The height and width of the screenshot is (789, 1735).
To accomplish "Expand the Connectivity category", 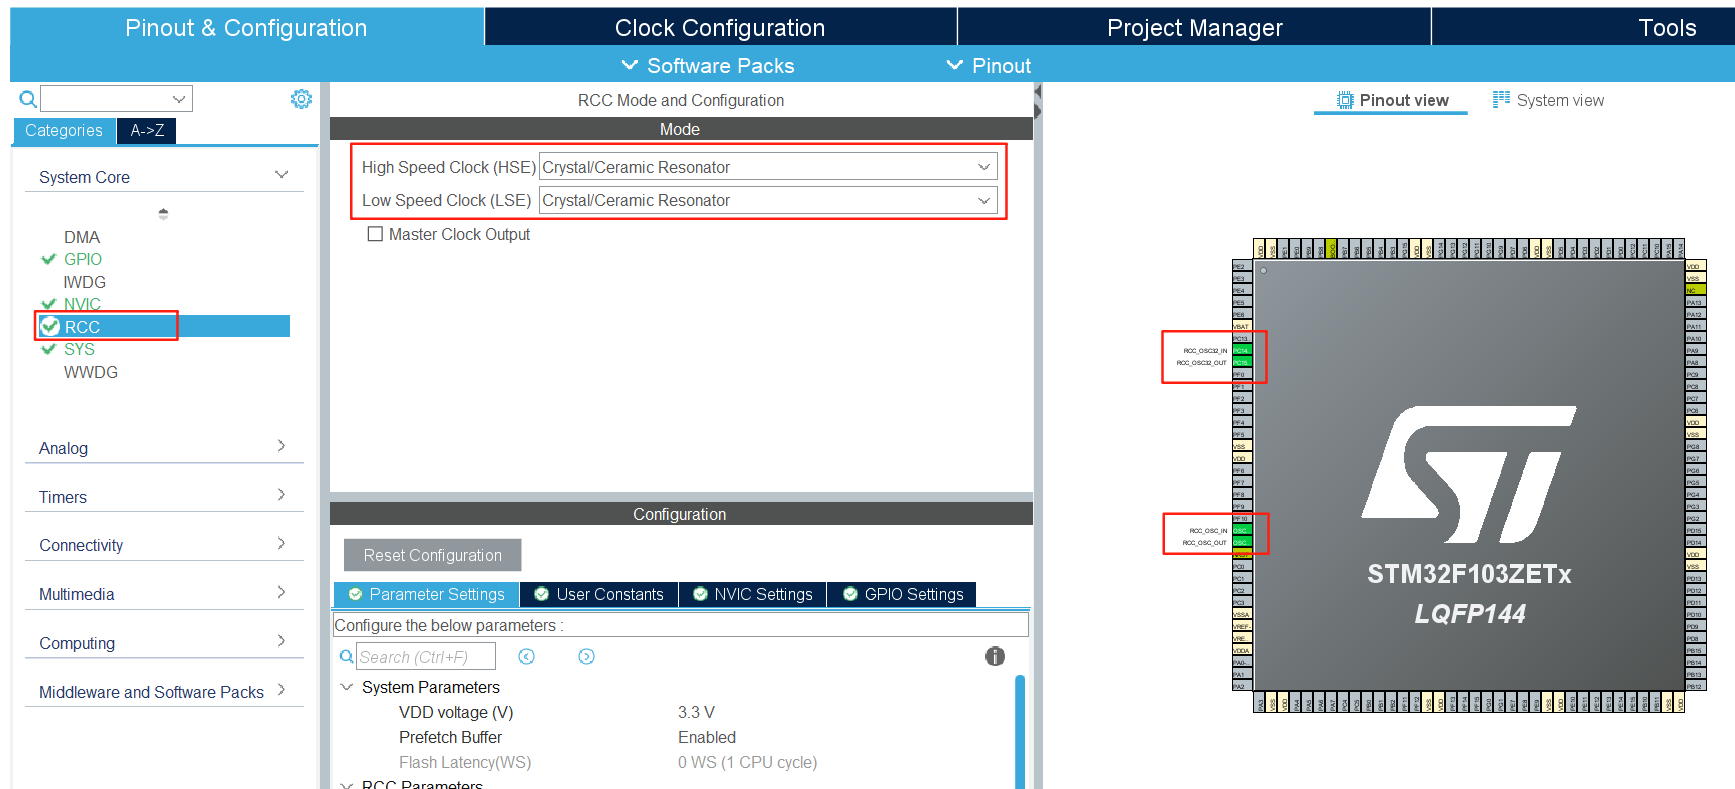I will (281, 543).
